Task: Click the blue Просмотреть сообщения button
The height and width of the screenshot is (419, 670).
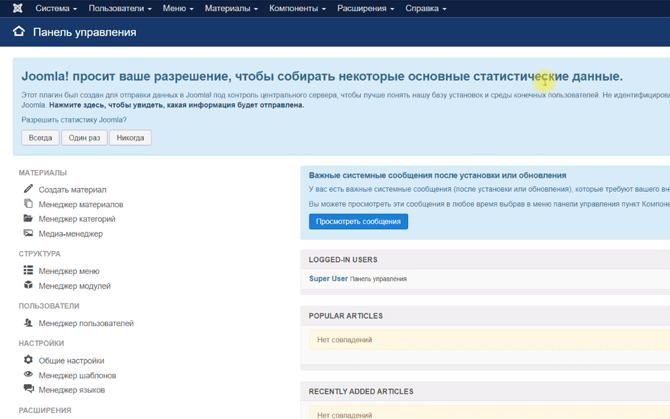Action: 358,222
